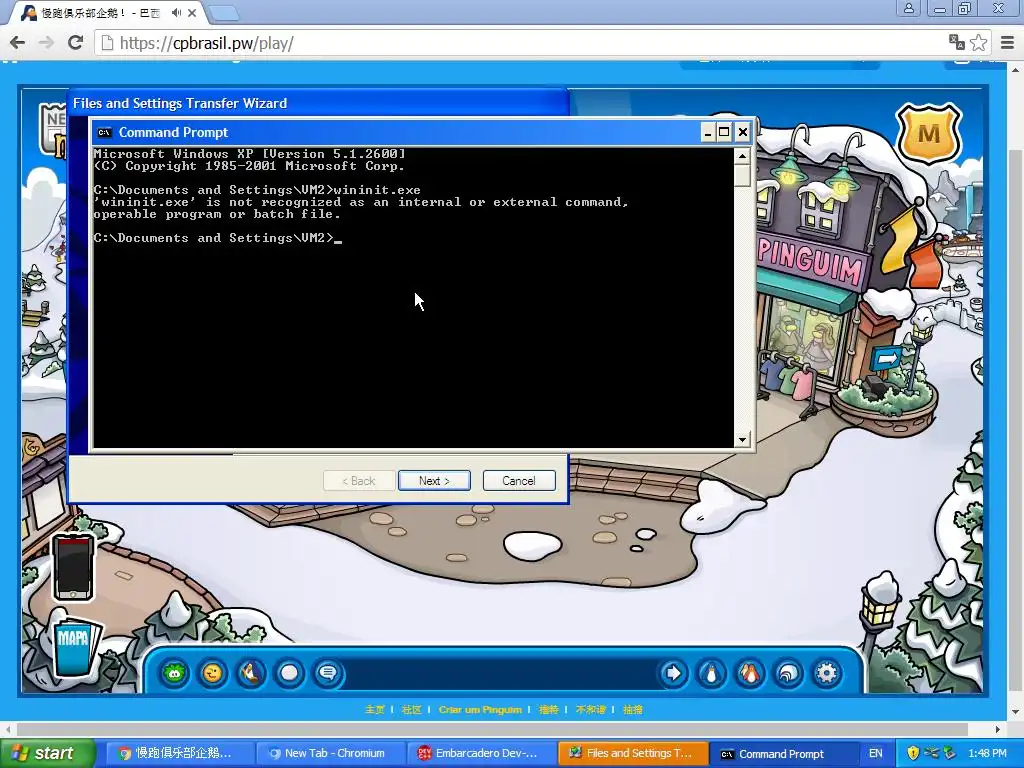Screen dimensions: 1024x768
Task: Select the Club Penguin browser tab
Action: point(108,13)
